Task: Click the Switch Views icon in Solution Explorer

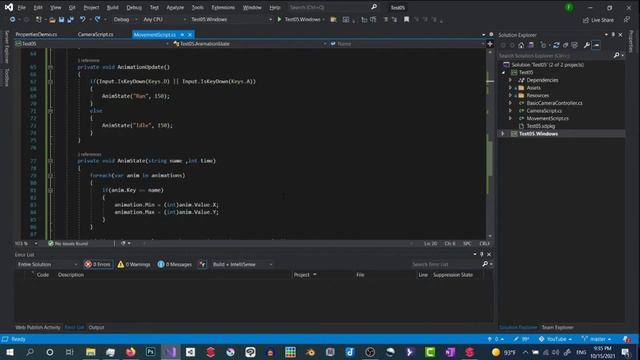Action: tap(531, 45)
